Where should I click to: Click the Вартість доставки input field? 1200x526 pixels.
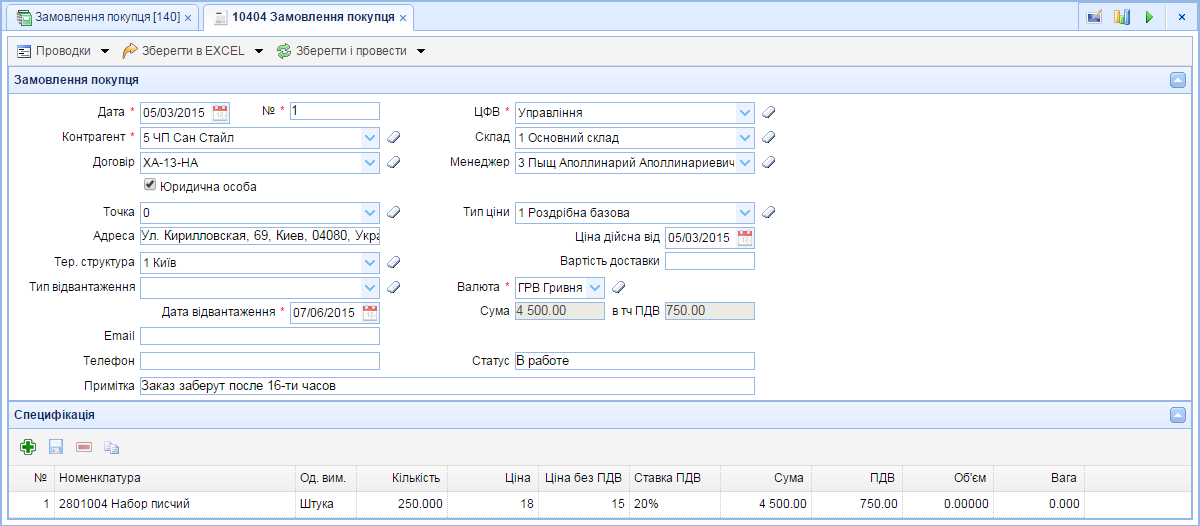coord(710,262)
